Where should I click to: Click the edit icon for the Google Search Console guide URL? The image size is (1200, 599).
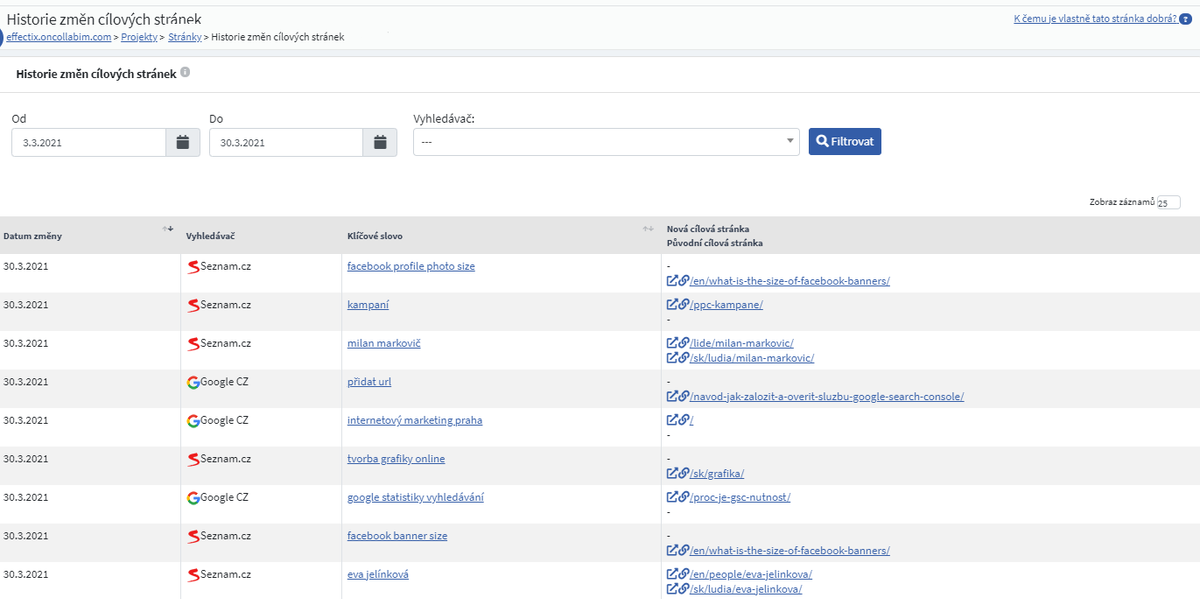pyautogui.click(x=672, y=396)
